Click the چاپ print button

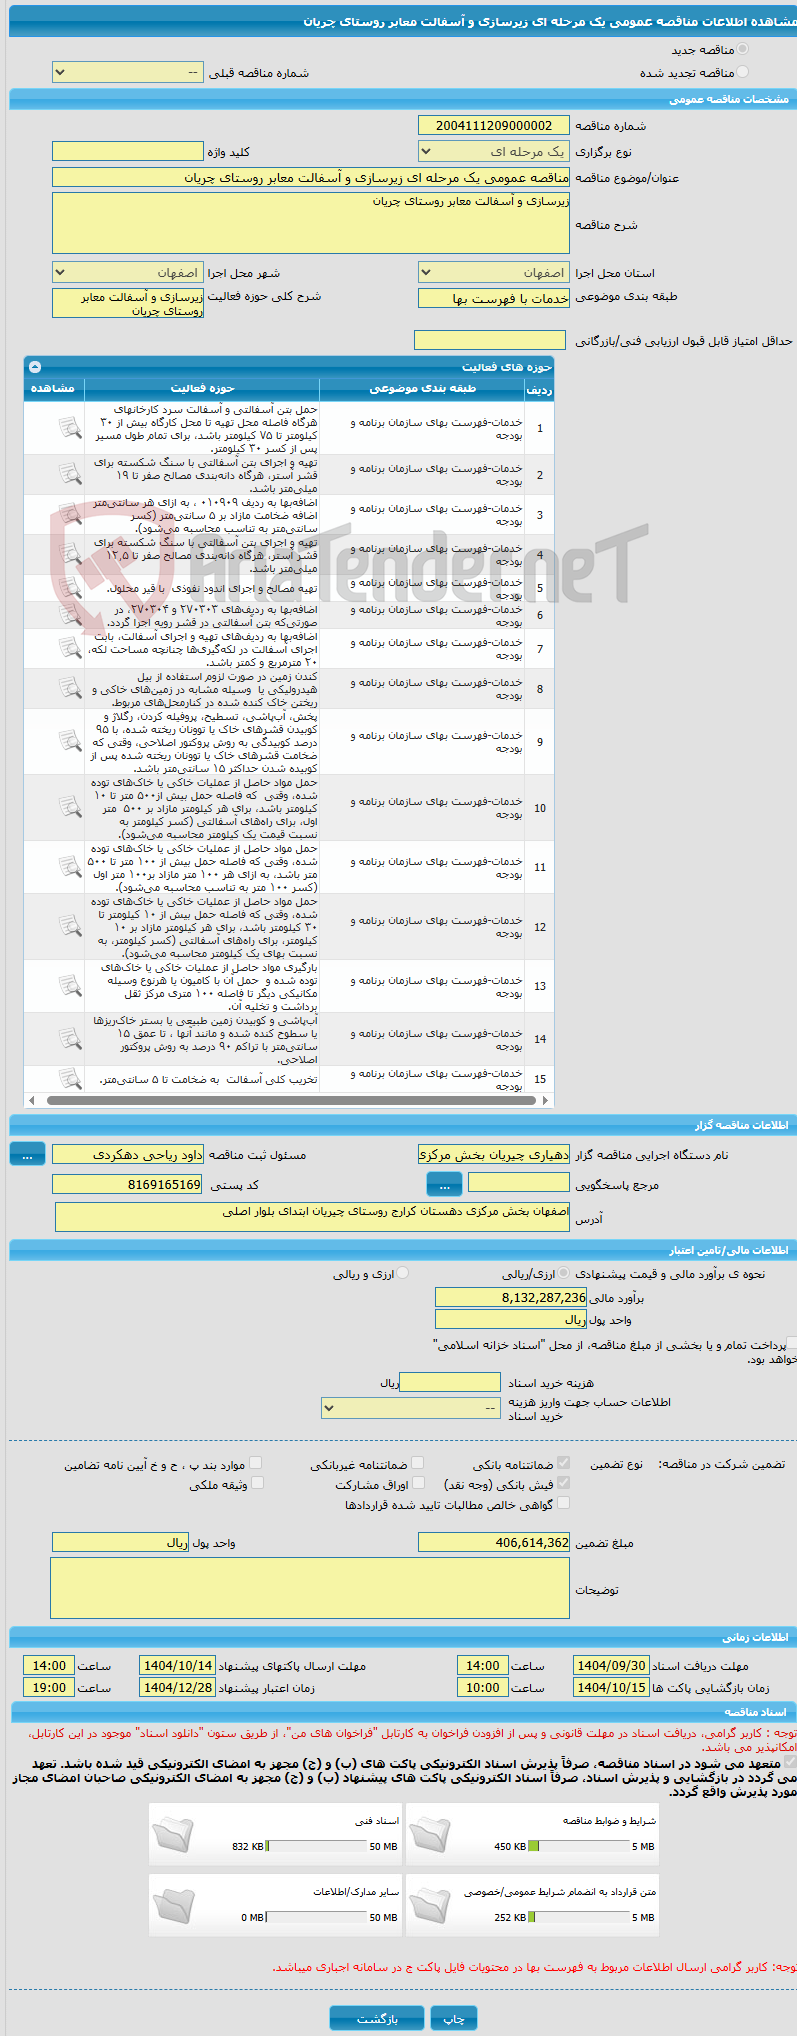(x=454, y=2018)
